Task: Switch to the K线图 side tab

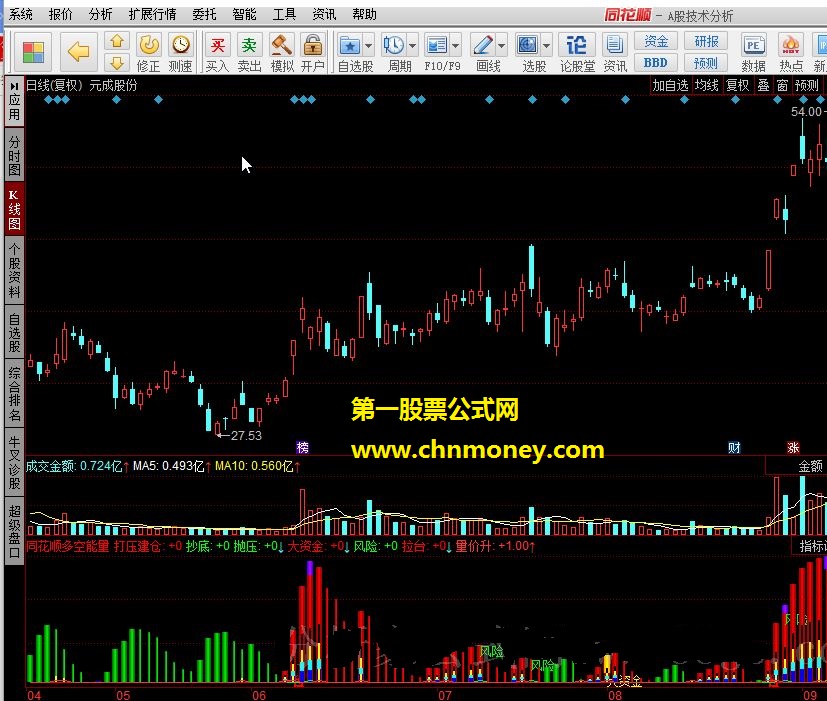Action: click(14, 209)
